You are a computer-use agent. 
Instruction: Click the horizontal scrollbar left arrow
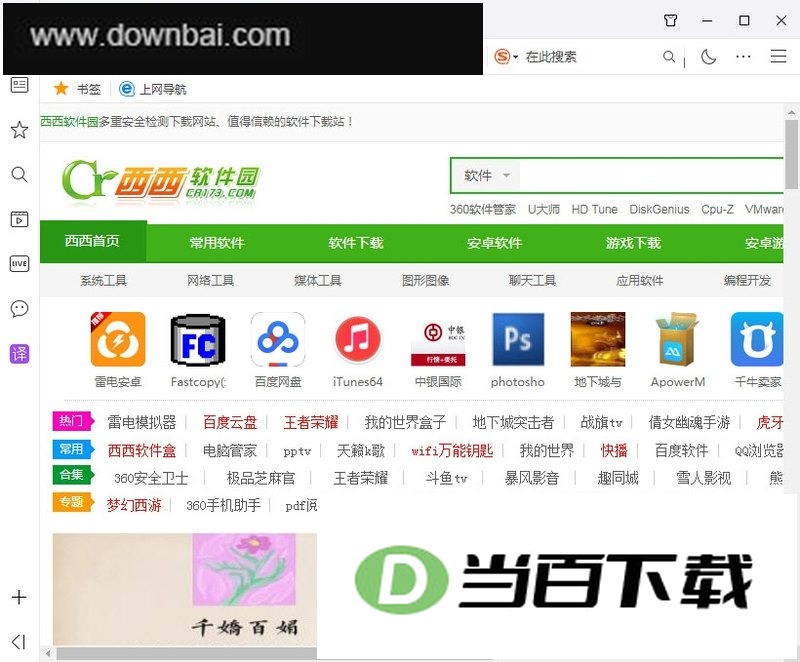[47, 653]
